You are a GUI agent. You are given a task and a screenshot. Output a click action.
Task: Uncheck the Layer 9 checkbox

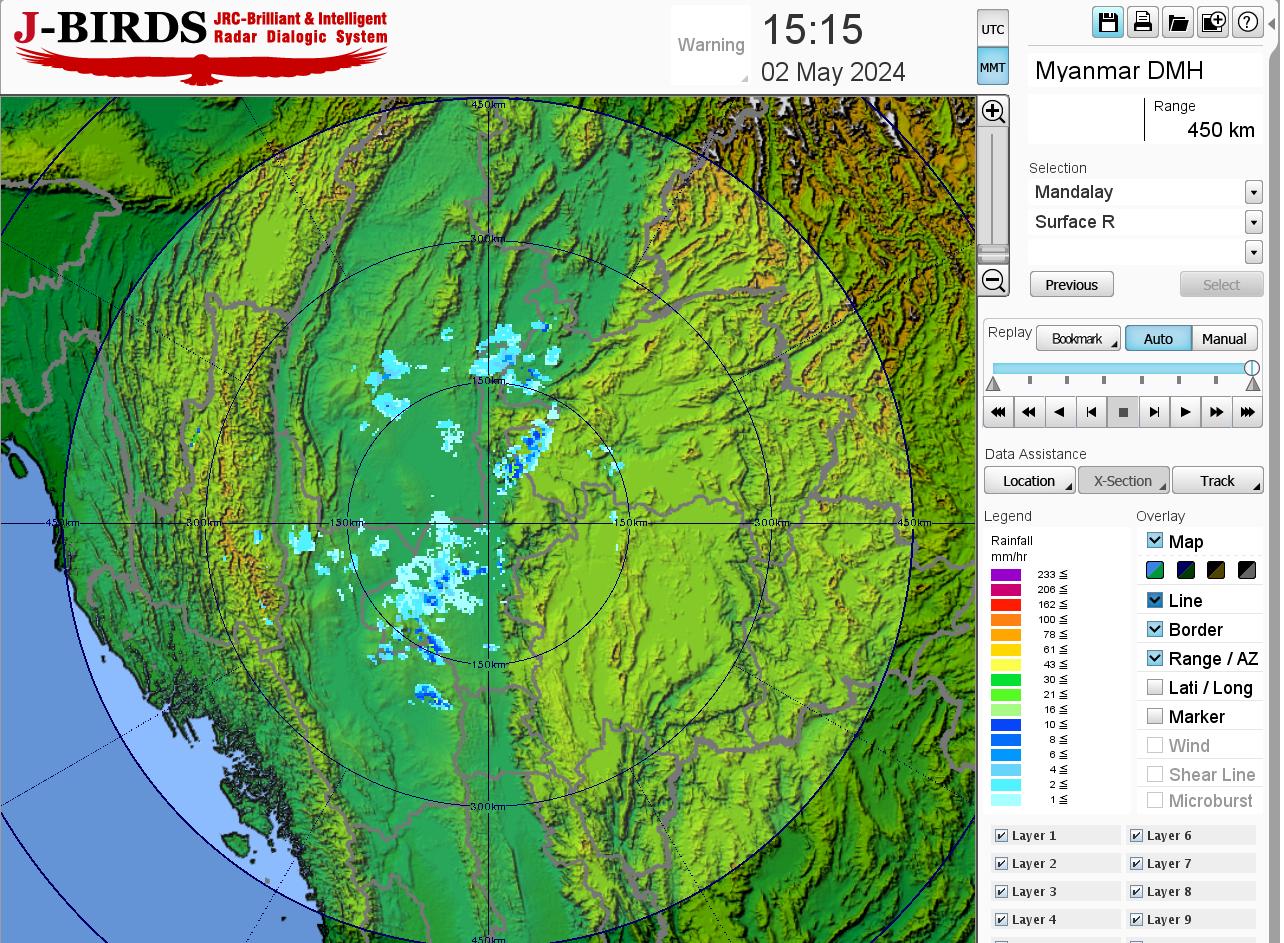(x=1136, y=920)
